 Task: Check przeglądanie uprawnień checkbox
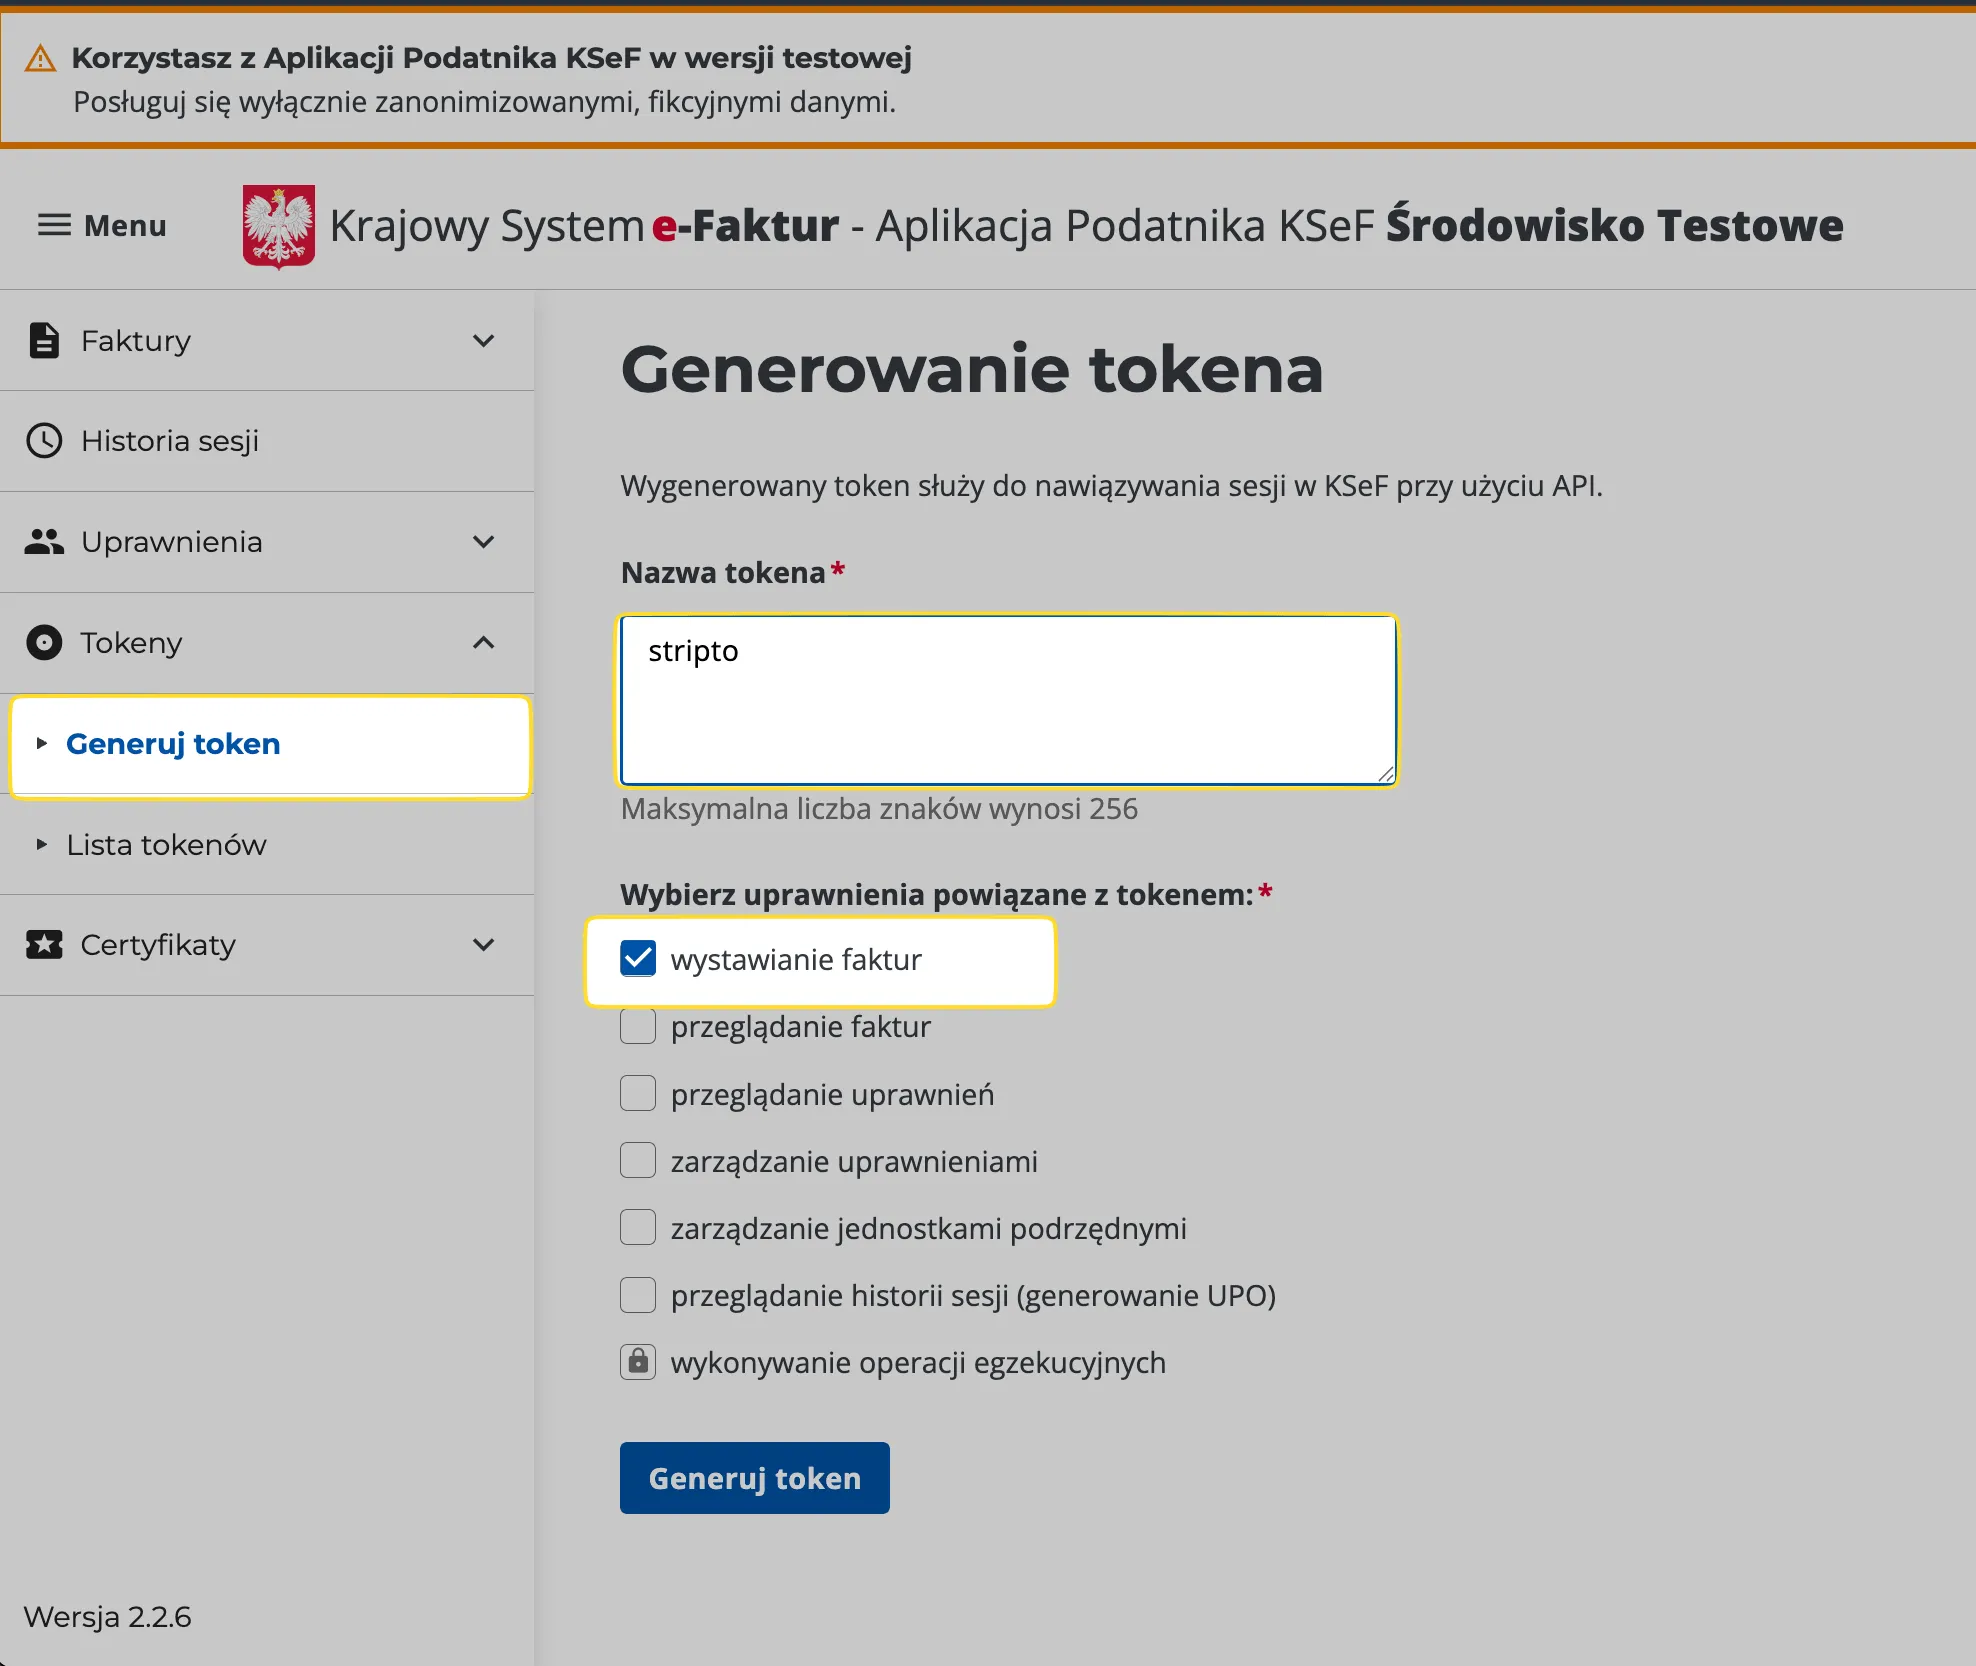pos(638,1093)
